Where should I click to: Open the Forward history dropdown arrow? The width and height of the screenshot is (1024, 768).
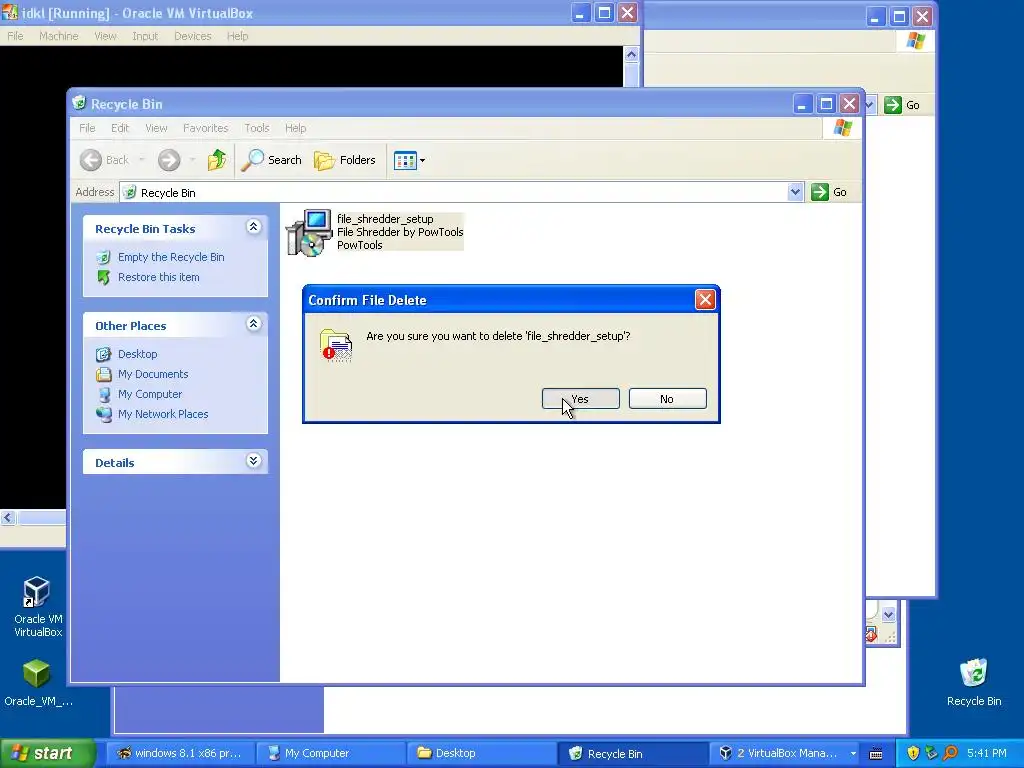(x=192, y=160)
